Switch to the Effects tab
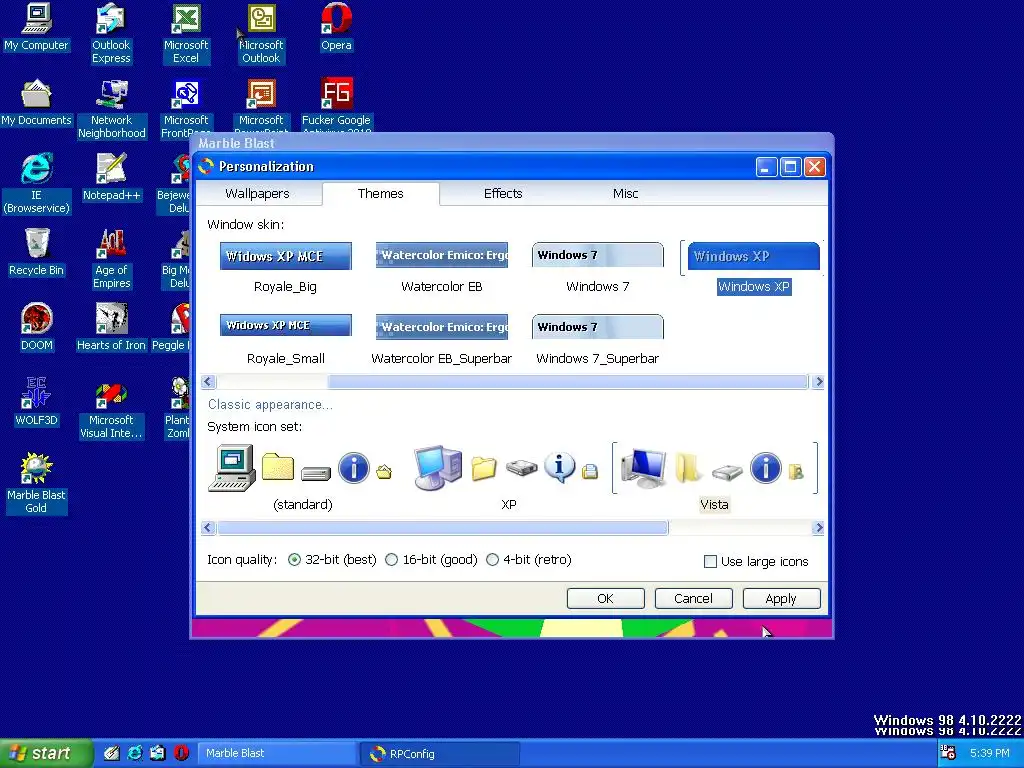This screenshot has width=1024, height=768. click(x=503, y=193)
